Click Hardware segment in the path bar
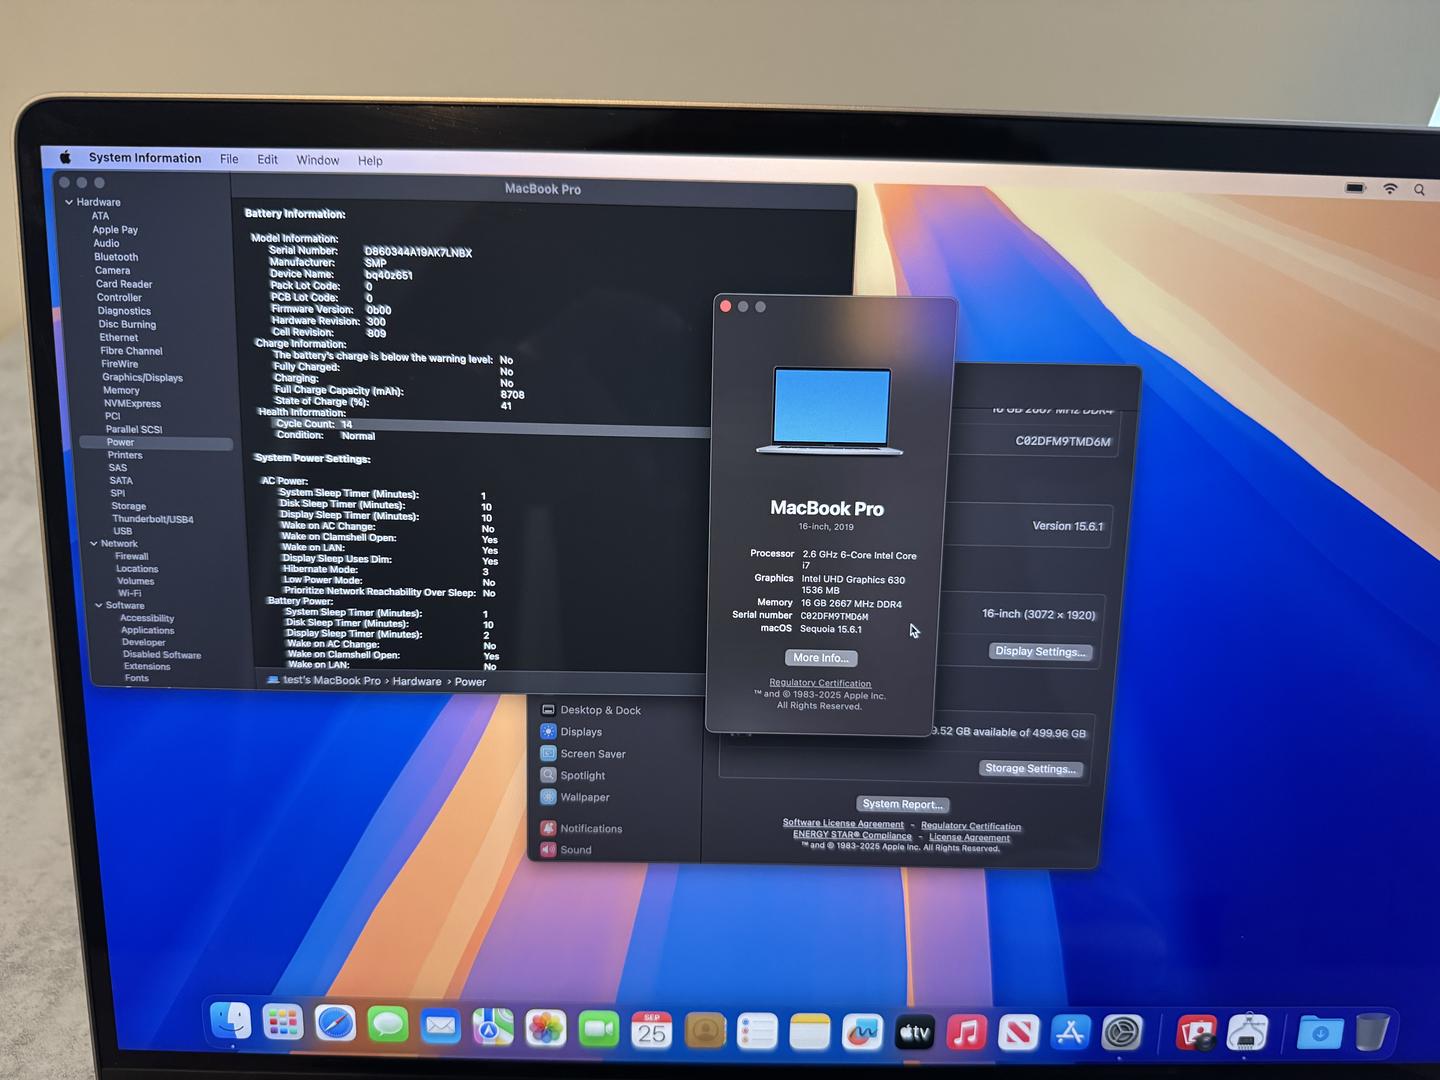Viewport: 1440px width, 1080px height. tap(417, 681)
